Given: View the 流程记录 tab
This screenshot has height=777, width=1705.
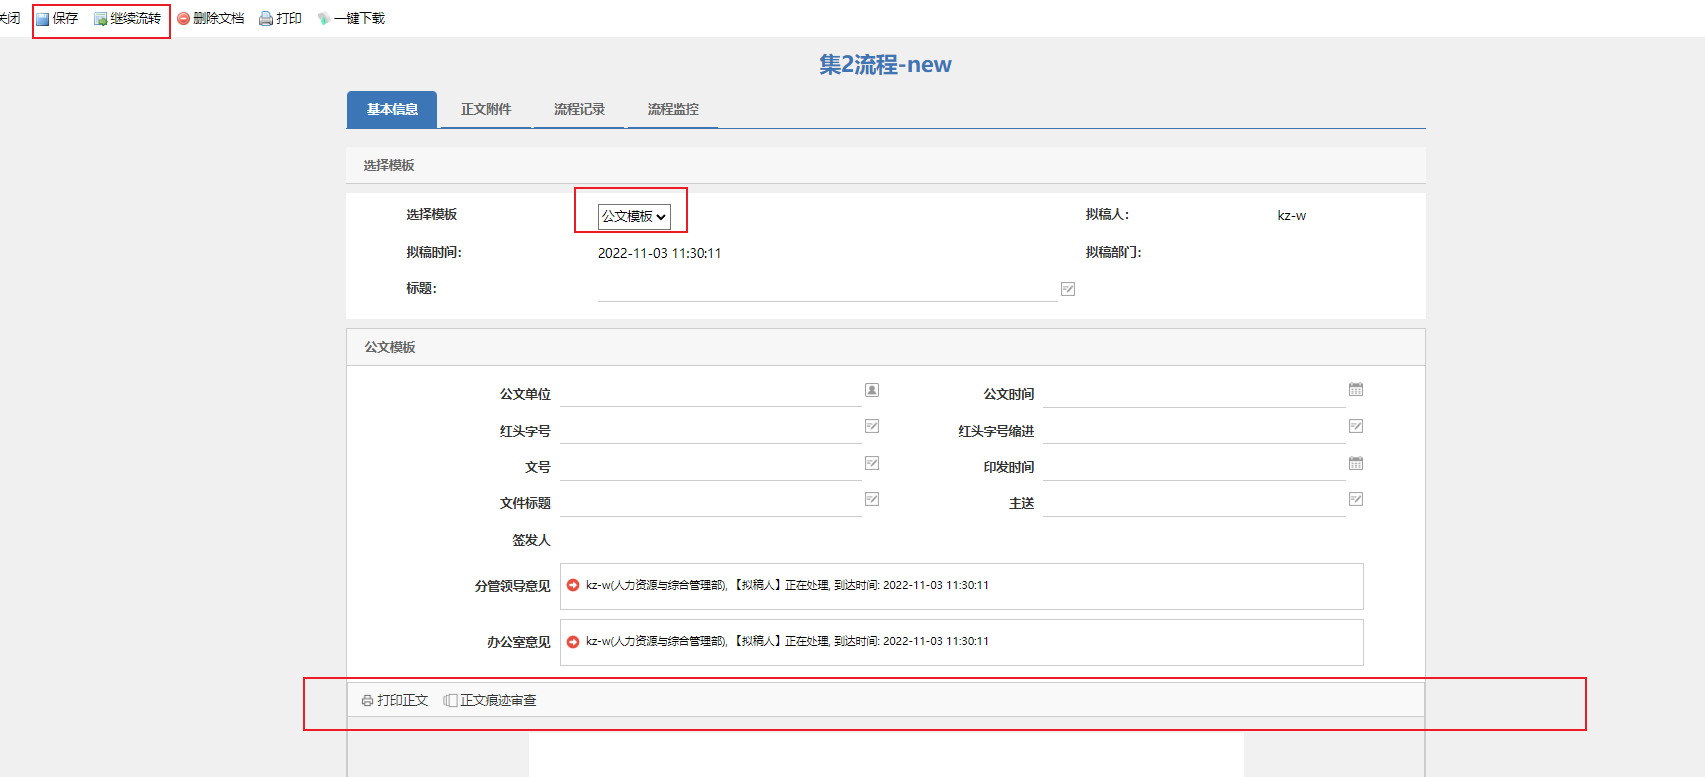Looking at the screenshot, I should pos(579,109).
